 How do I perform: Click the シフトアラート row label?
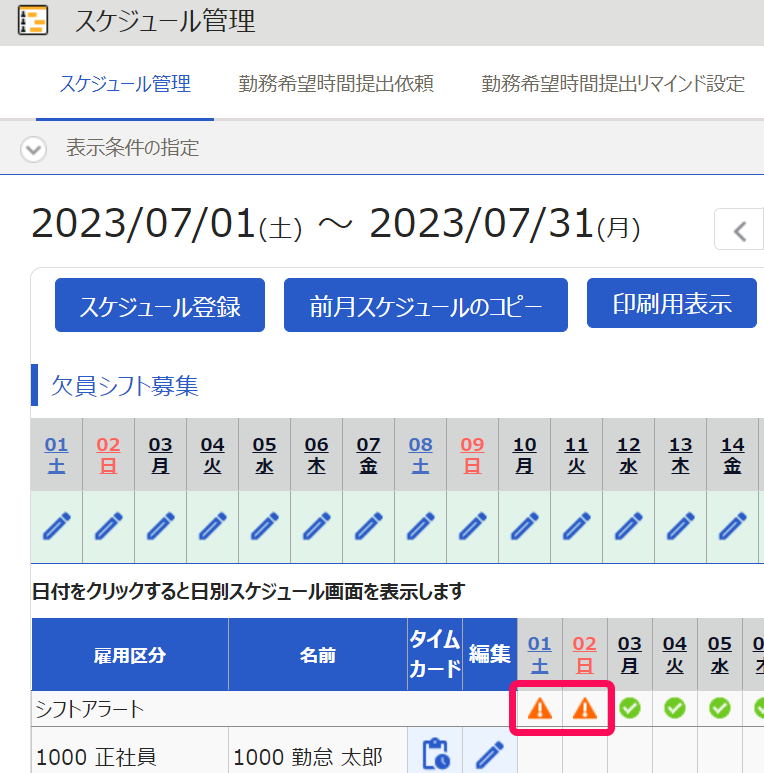click(90, 709)
